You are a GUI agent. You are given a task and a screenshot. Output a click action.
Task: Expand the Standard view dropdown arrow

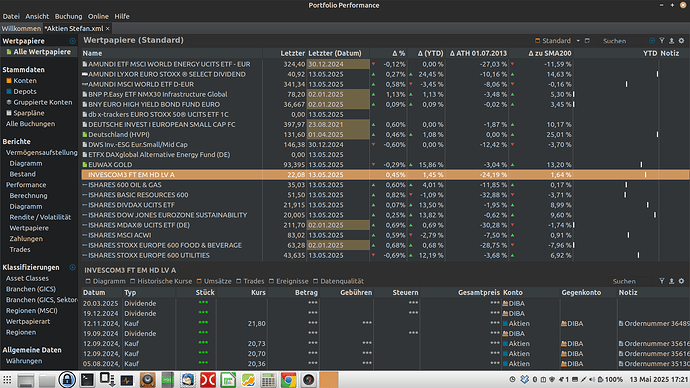pyautogui.click(x=578, y=40)
